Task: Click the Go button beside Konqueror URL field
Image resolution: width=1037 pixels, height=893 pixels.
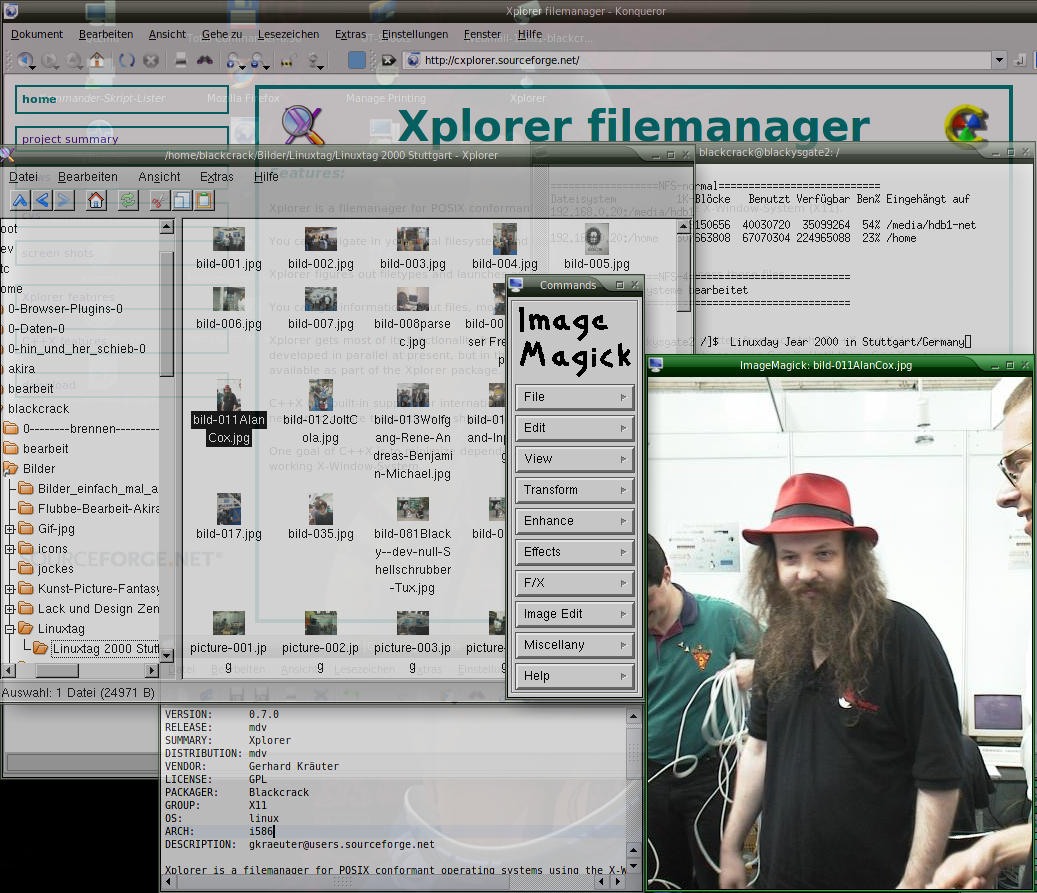Action: click(1020, 60)
